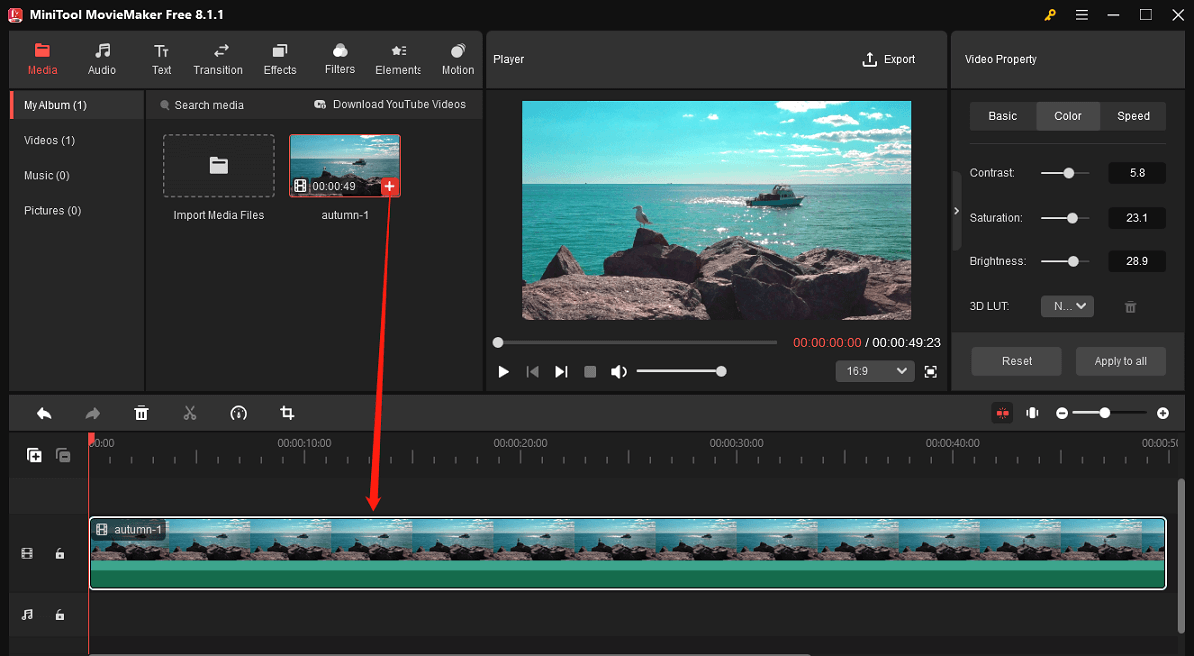Open the Audio library tab
Viewport: 1194px width, 656px height.
click(101, 59)
